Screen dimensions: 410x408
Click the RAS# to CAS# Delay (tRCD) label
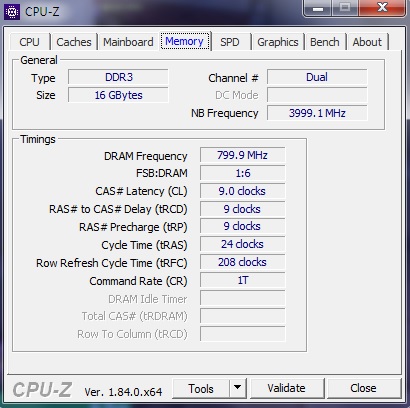point(118,209)
